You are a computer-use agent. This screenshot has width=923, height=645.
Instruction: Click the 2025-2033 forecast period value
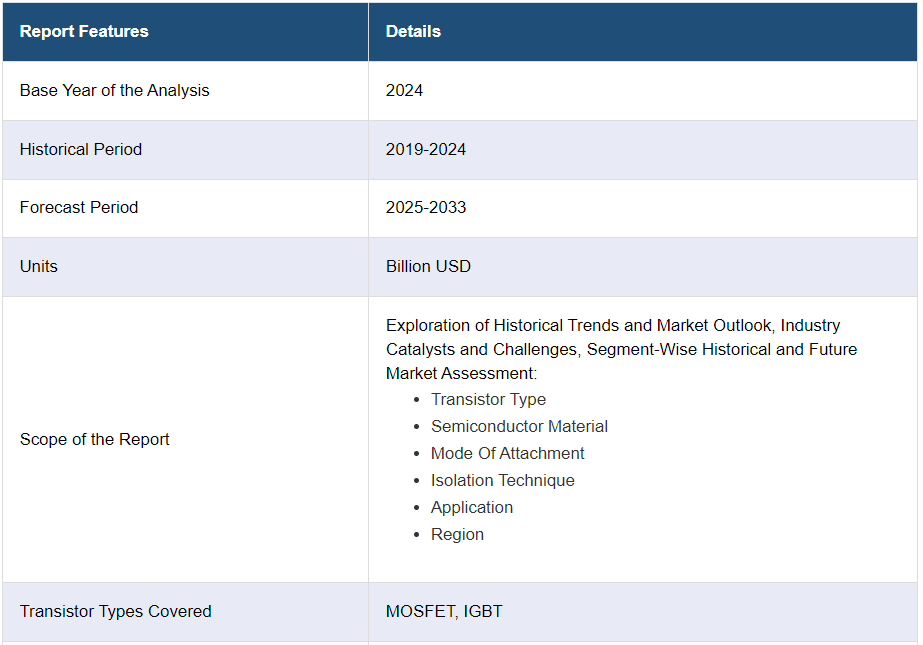click(426, 208)
